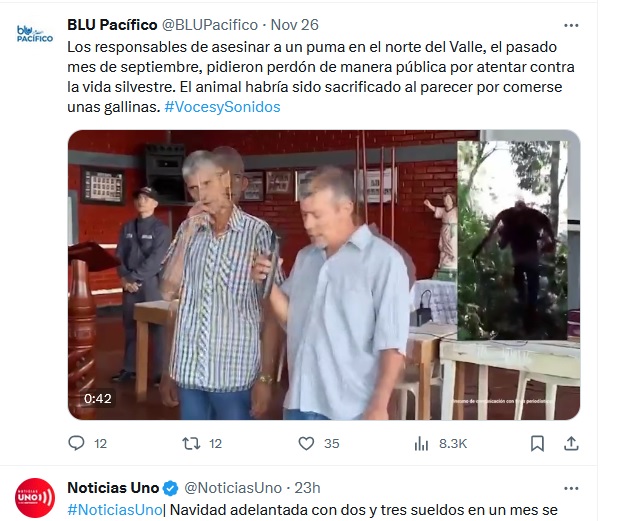
Task: Click Noticias Uno verified badge
Action: (171, 488)
